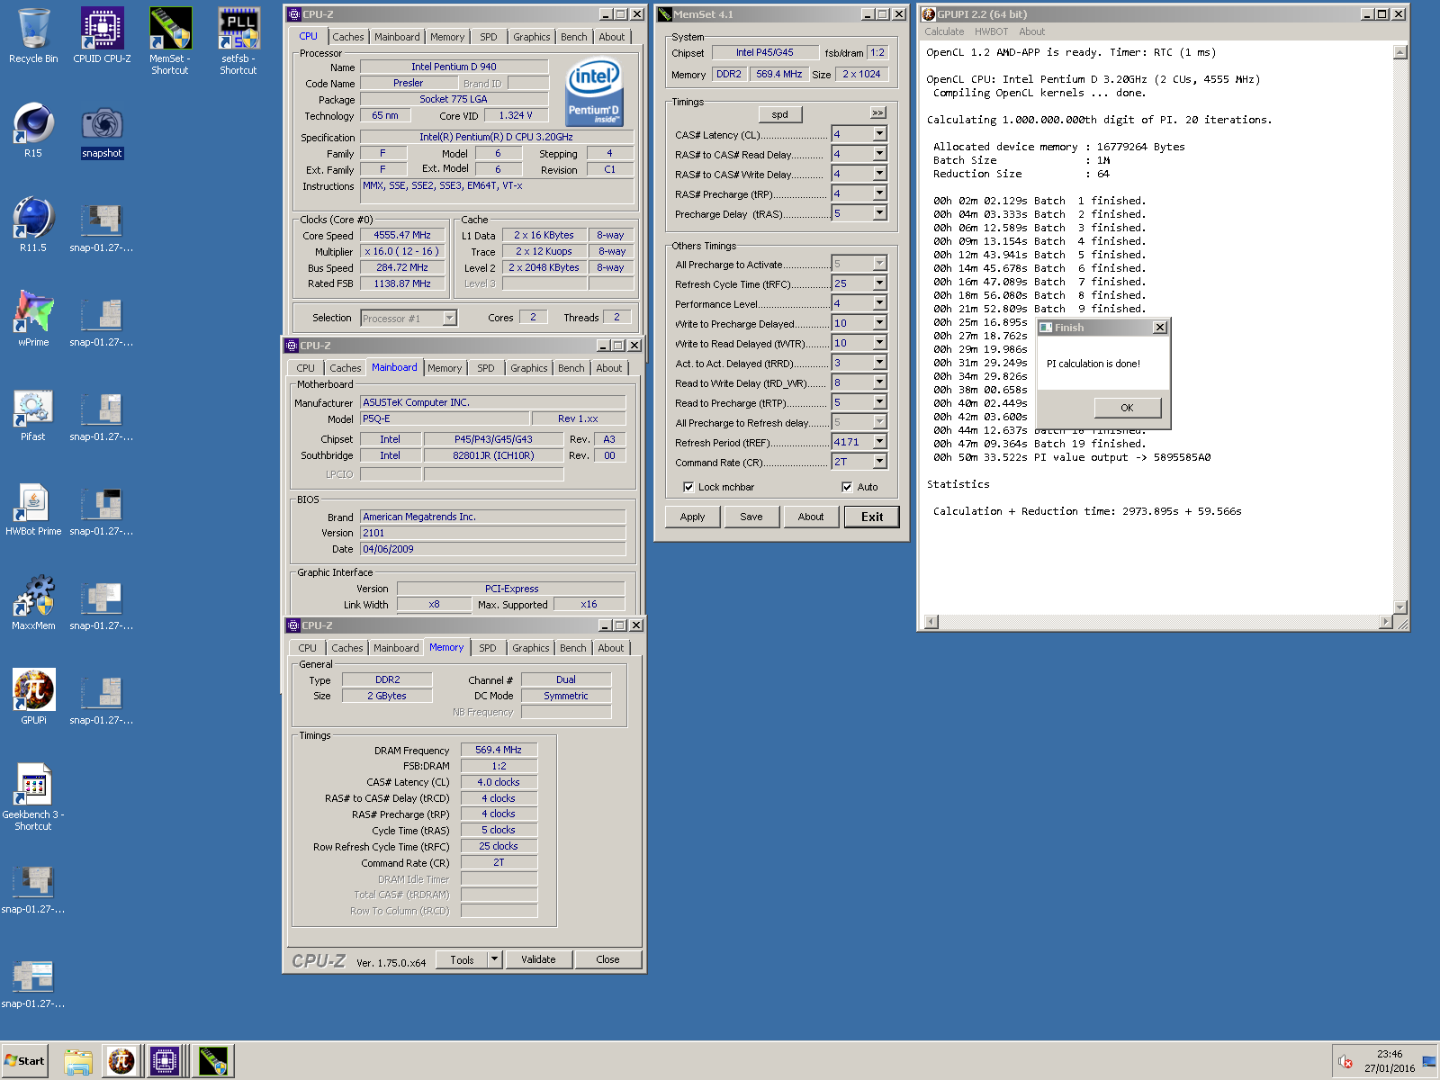Select SPD tab in Mainboard CPU-Z window
The height and width of the screenshot is (1080, 1440).
[486, 368]
